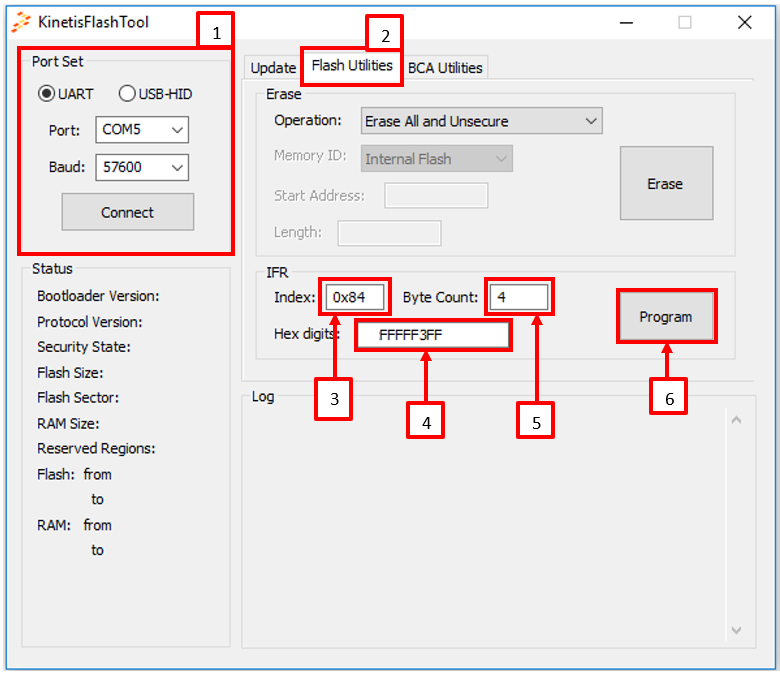Click the Hex digits field showing FFFFF3FF
The image size is (780, 675).
[433, 335]
